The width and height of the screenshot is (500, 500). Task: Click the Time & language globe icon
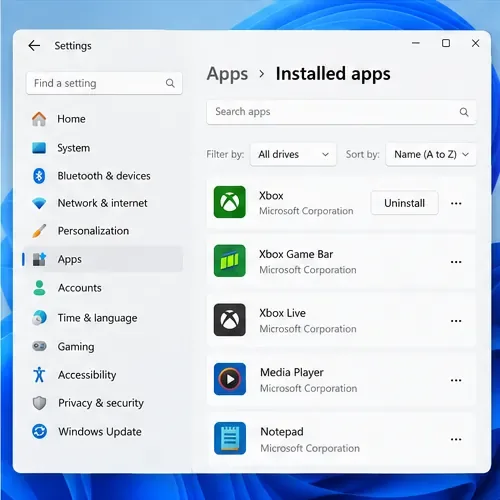(x=39, y=317)
